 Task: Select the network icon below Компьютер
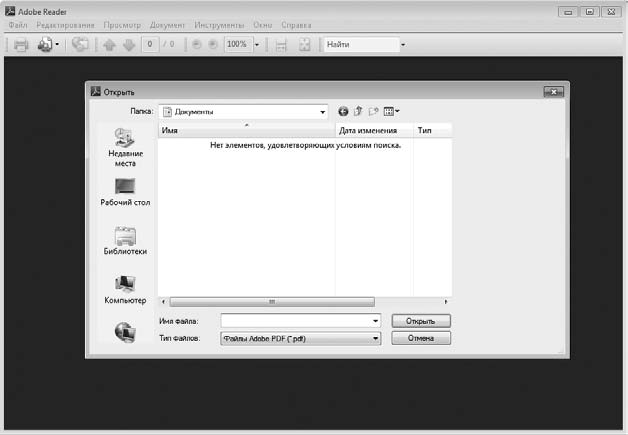pyautogui.click(x=125, y=332)
